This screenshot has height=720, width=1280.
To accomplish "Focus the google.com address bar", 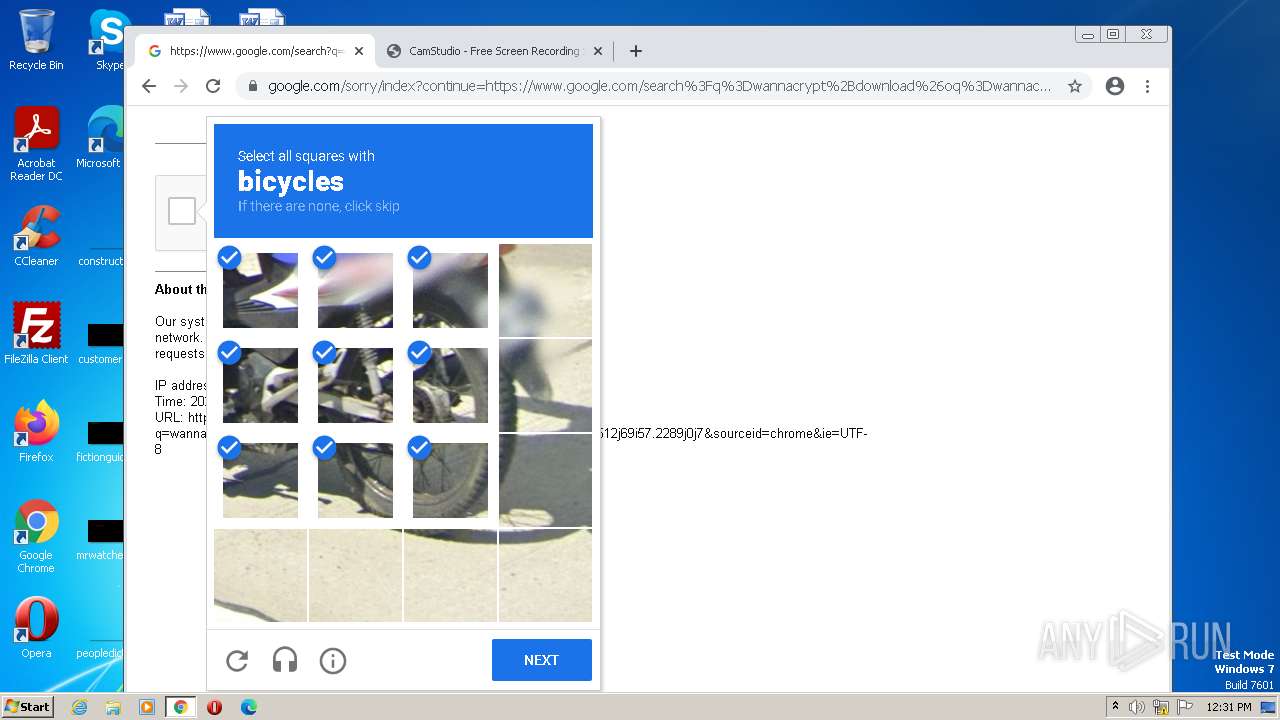I will (x=659, y=86).
